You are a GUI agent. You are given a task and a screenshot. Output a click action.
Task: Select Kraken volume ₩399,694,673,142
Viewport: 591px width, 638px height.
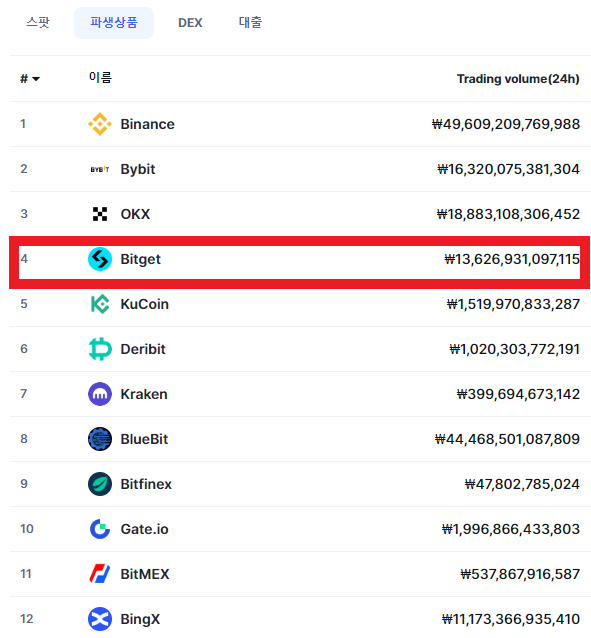tap(518, 394)
